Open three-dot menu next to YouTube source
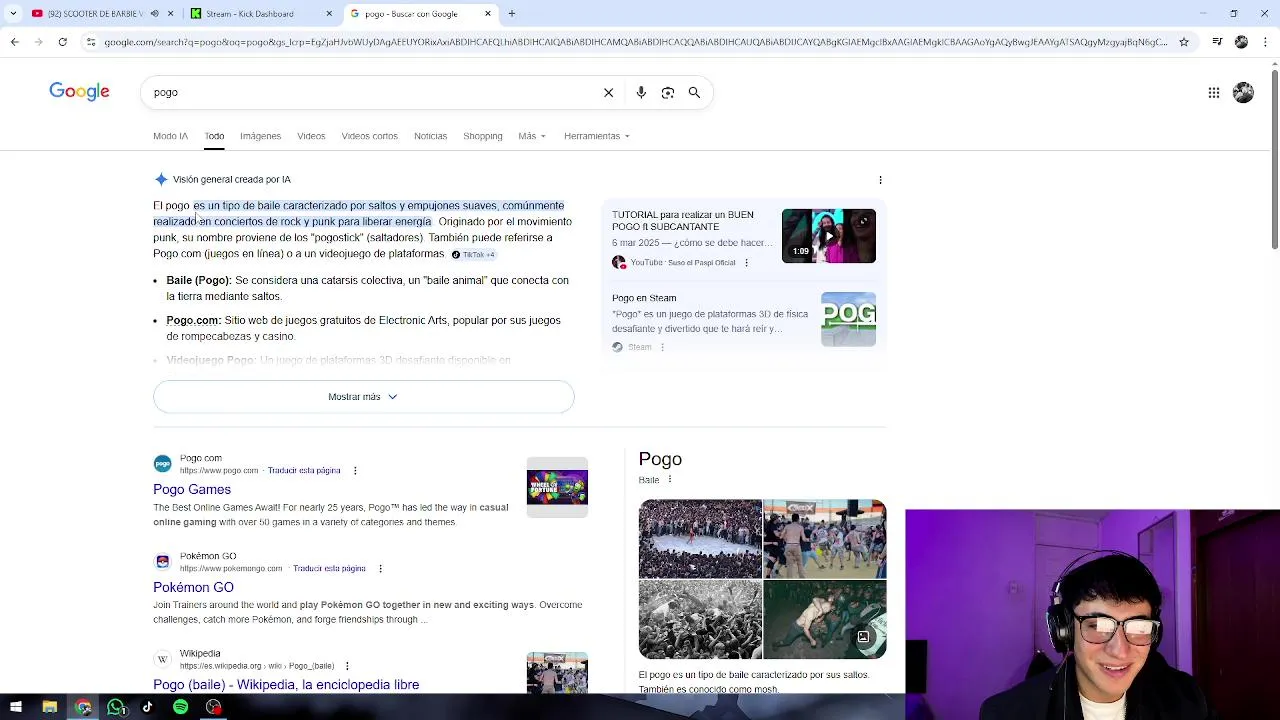The image size is (1280, 720). pyautogui.click(x=746, y=263)
